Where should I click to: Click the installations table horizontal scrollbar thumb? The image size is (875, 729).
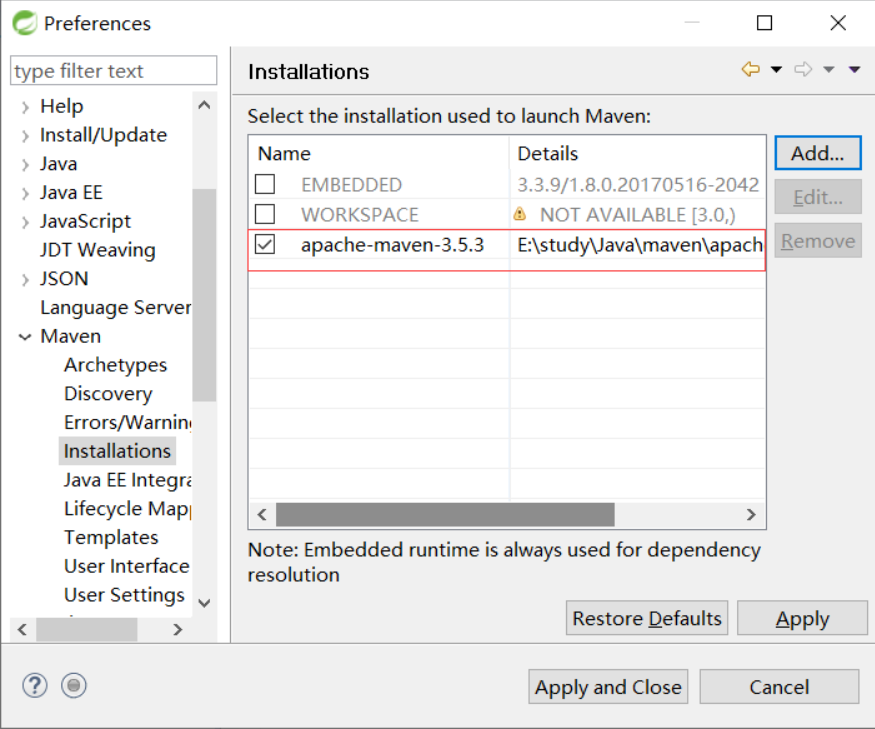click(x=445, y=514)
